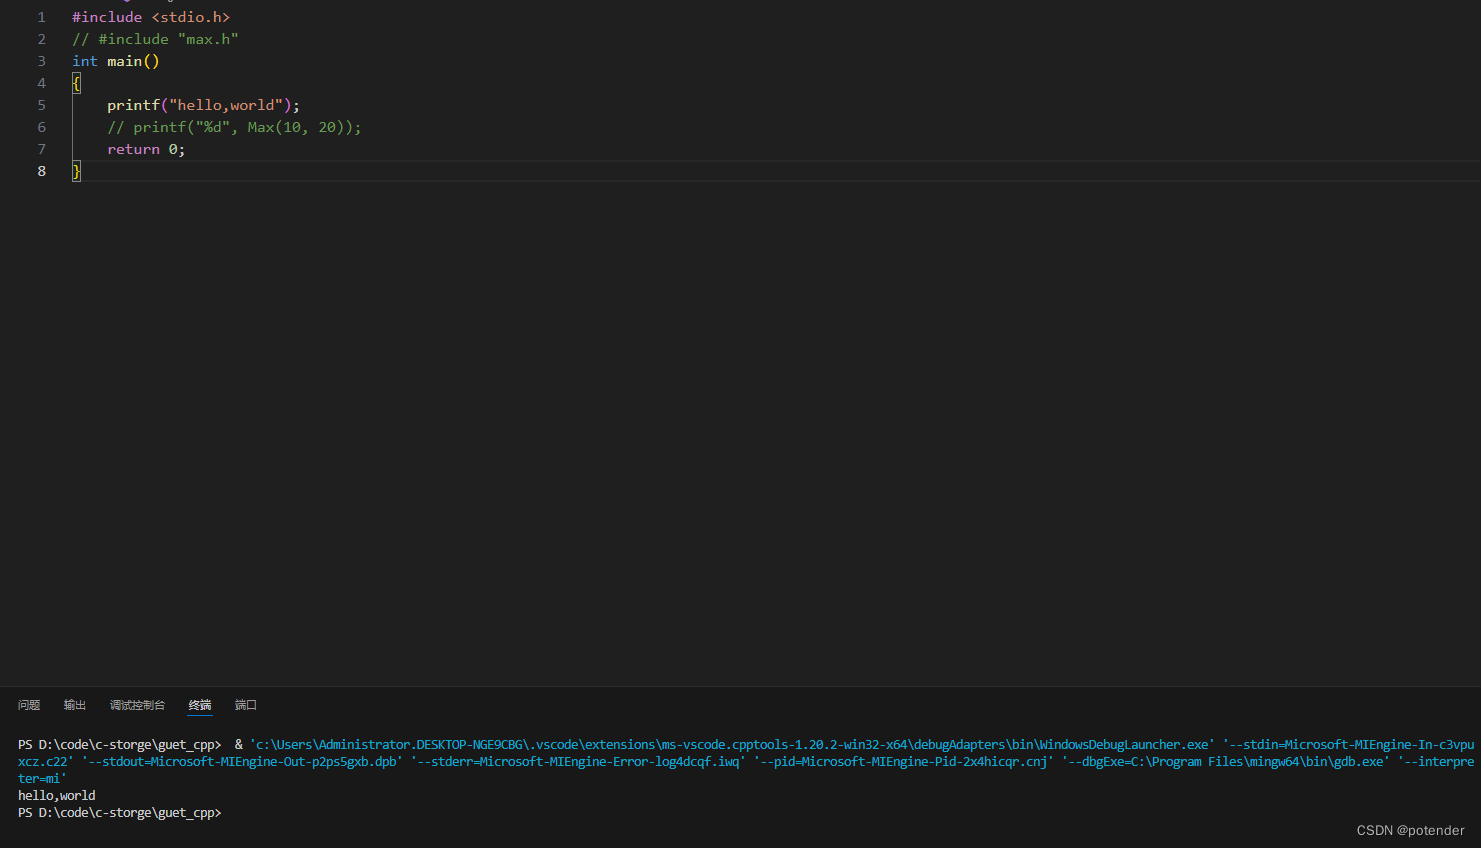Click the closing brace on line 8
This screenshot has width=1481, height=848.
pos(76,170)
